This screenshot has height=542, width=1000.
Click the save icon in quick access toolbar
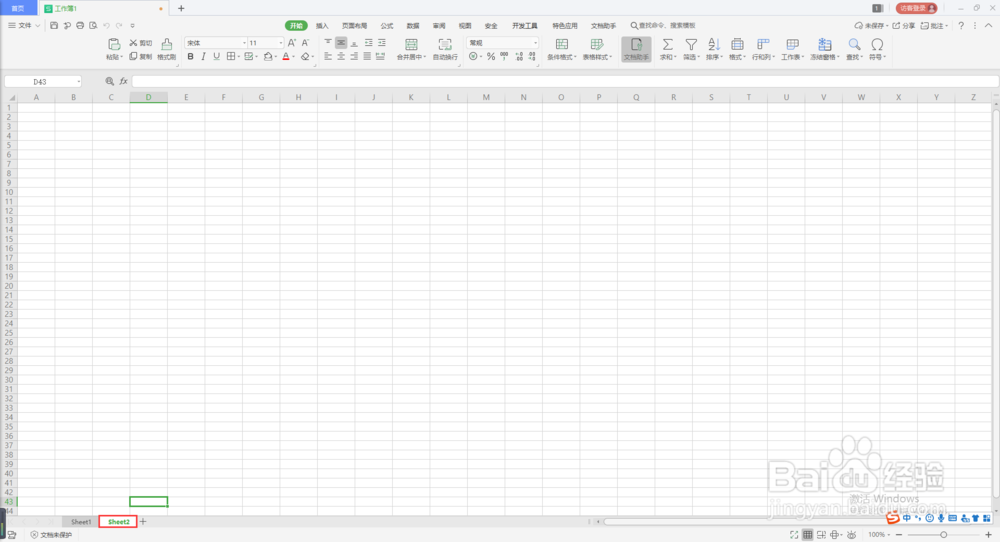point(54,26)
